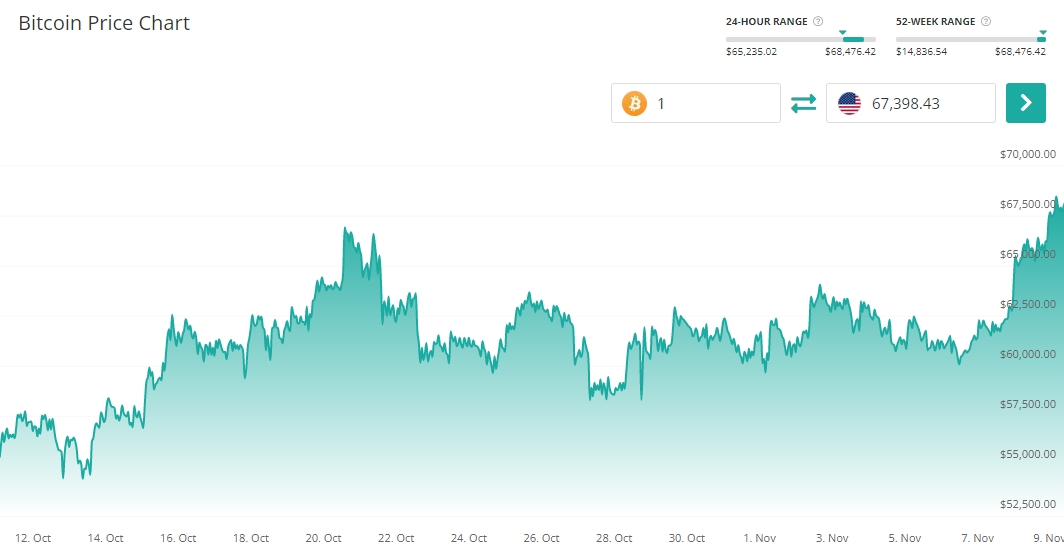Click the 20. Oct date label
The width and height of the screenshot is (1064, 549).
pyautogui.click(x=324, y=538)
